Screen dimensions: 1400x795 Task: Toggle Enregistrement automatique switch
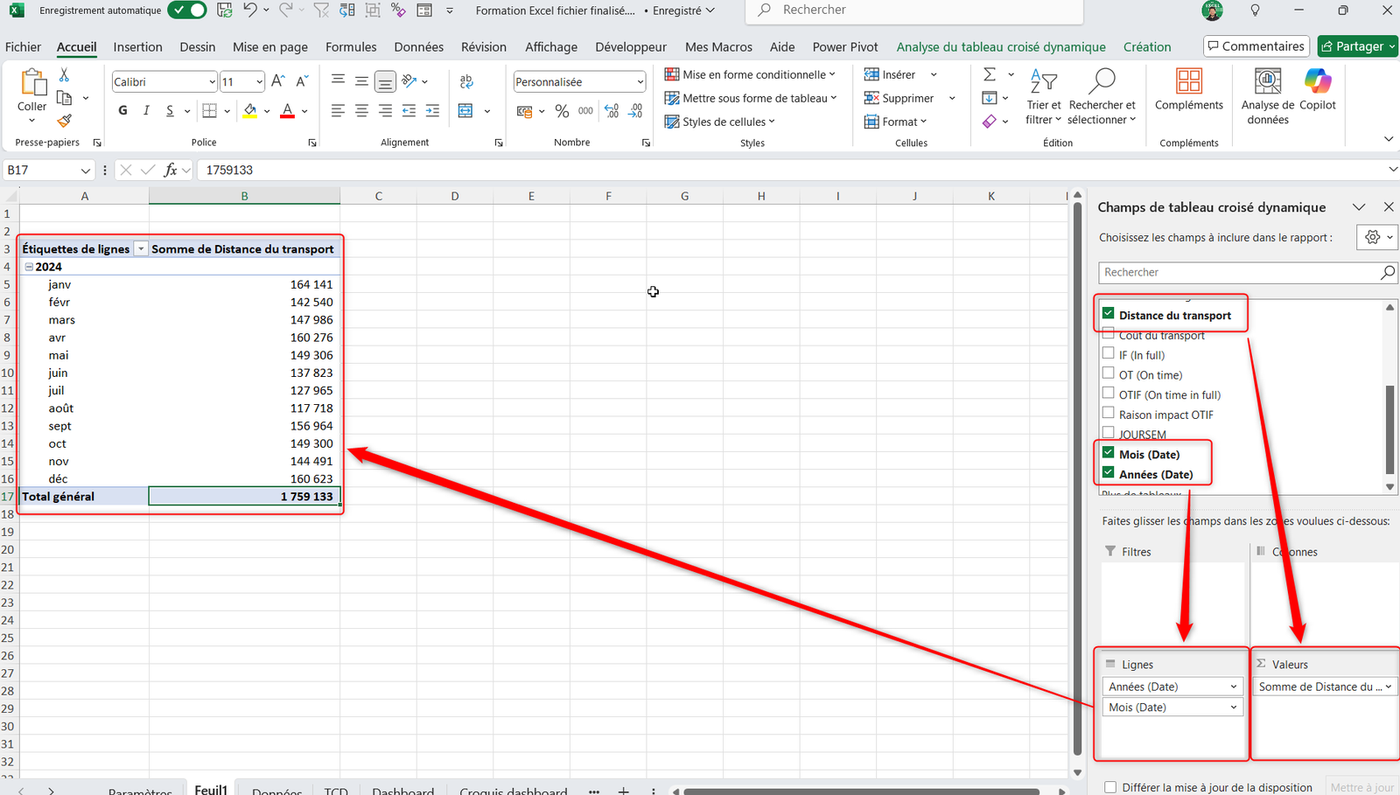187,10
